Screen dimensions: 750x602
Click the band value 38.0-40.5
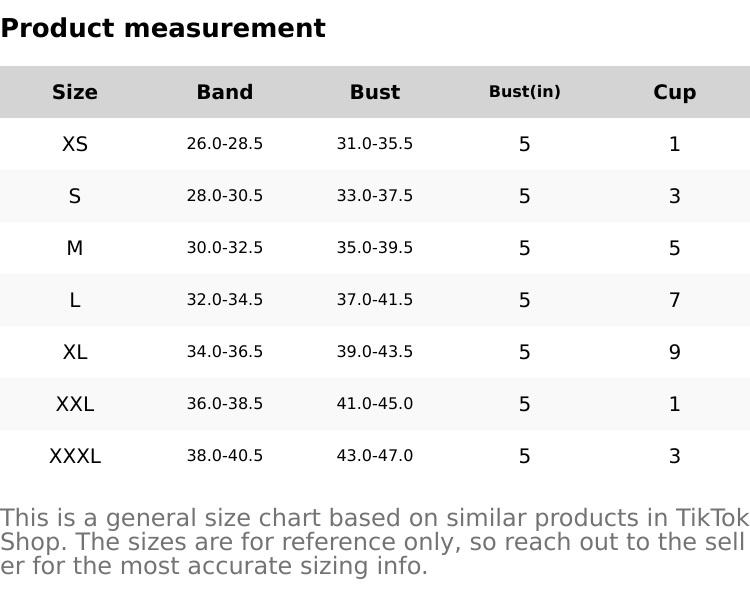225,456
